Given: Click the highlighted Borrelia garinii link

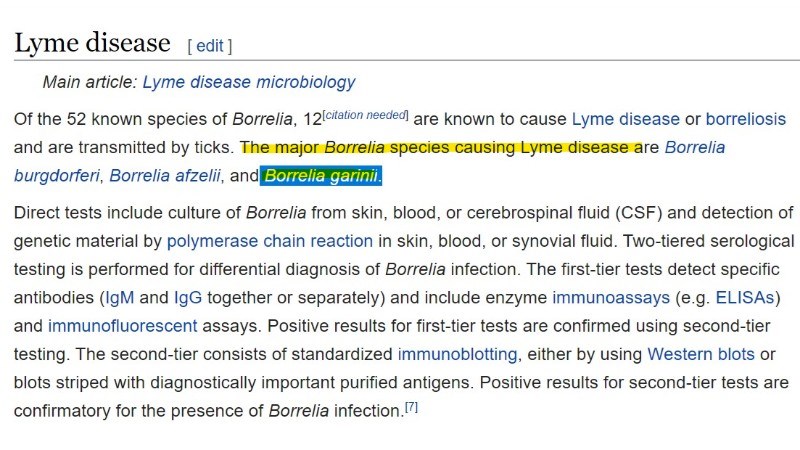Looking at the screenshot, I should 321,176.
